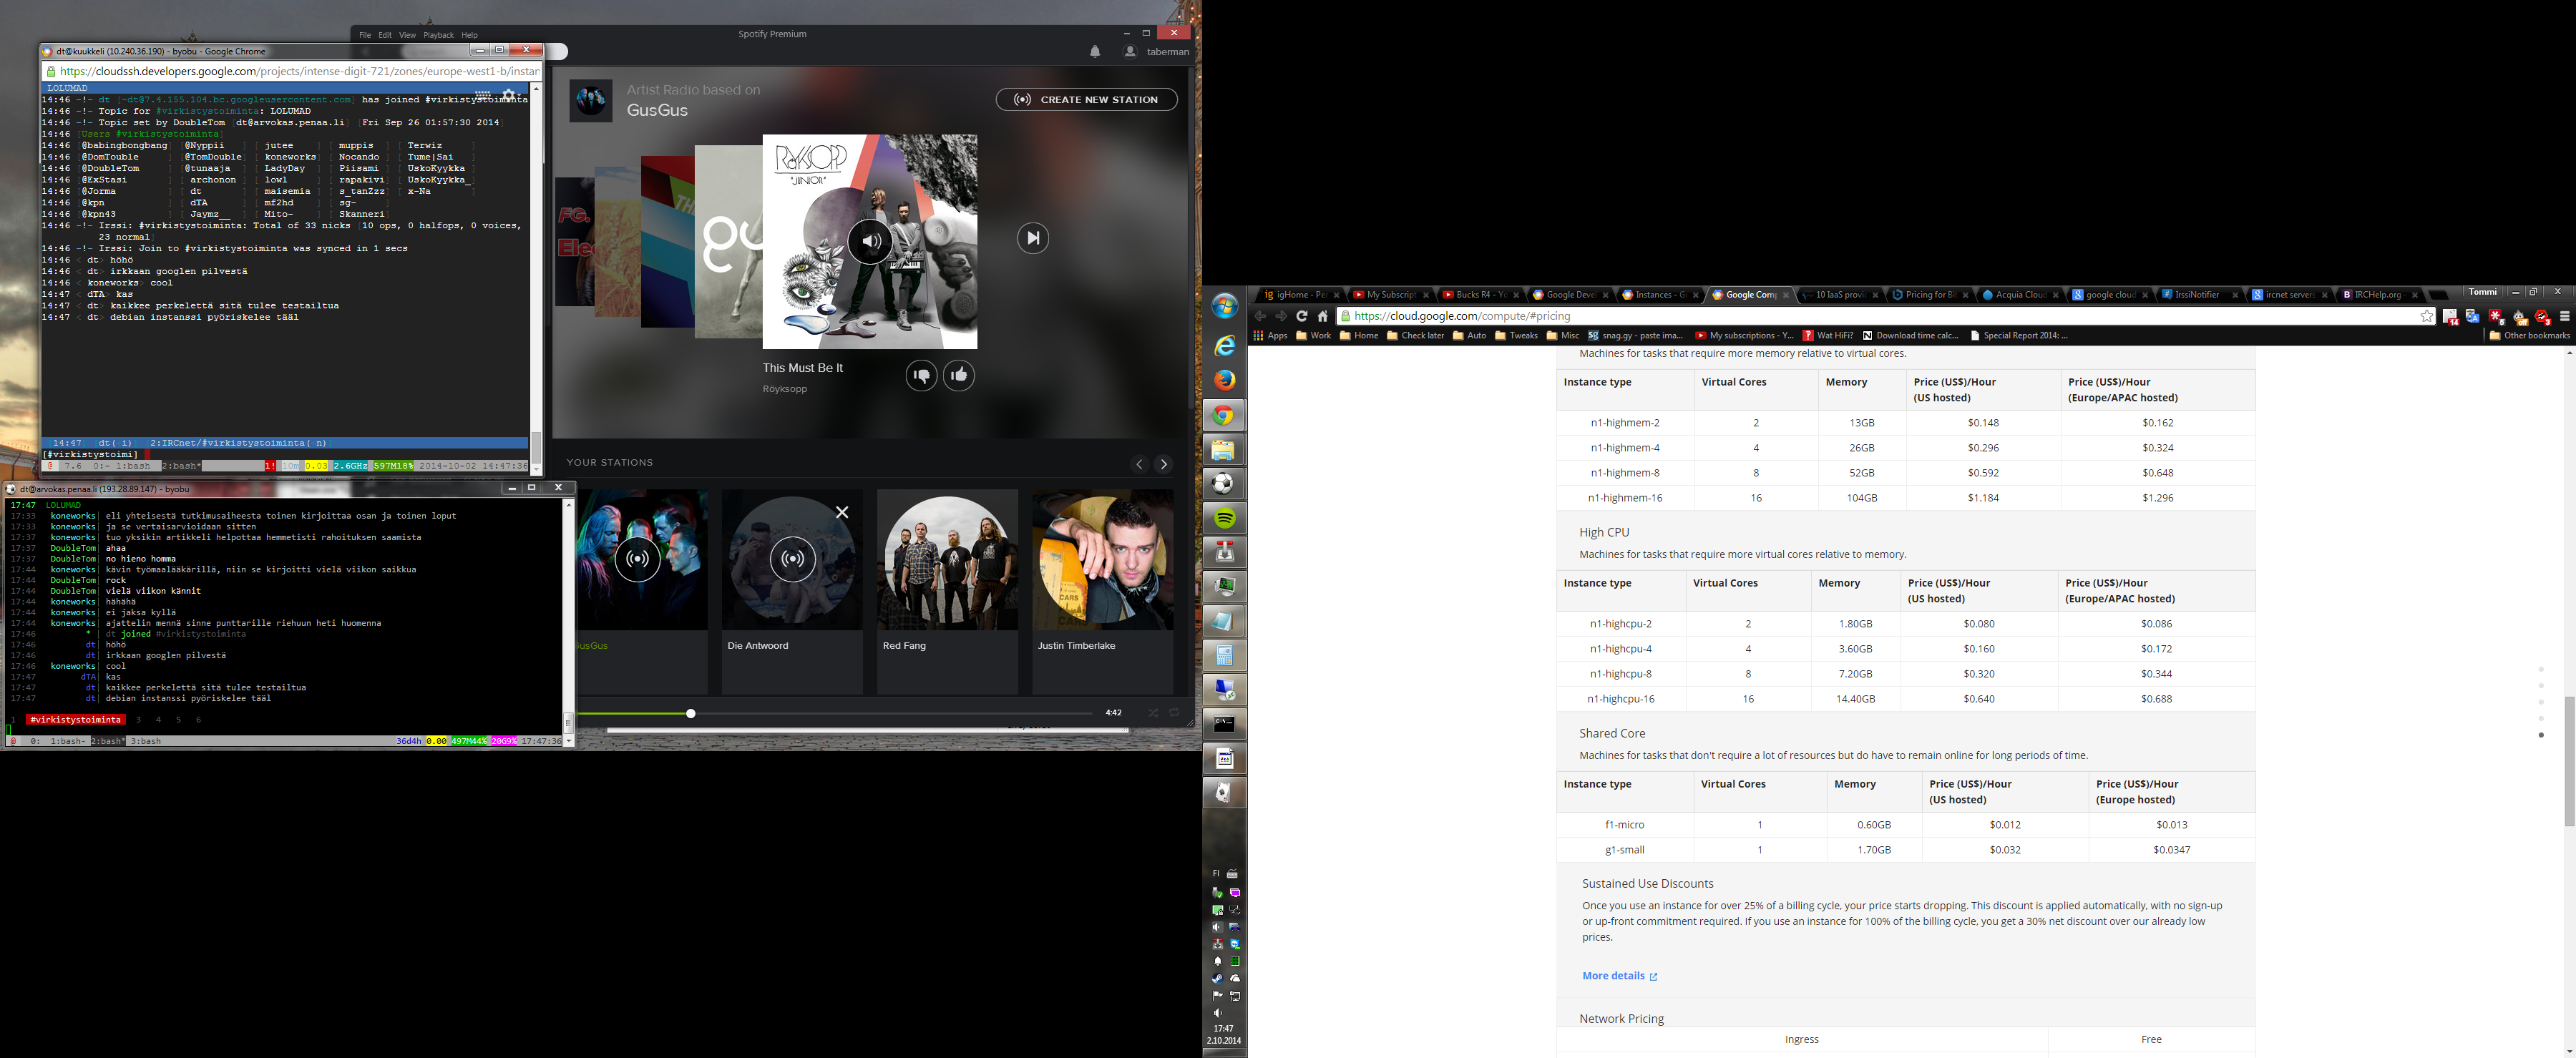2576x1058 pixels.
Task: Open Firefox from the Windows taskbar
Action: pos(1224,380)
